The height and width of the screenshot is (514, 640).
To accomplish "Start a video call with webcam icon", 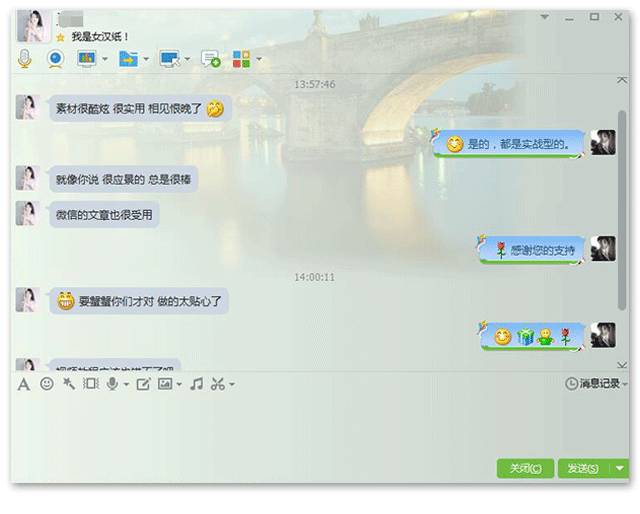I will point(56,59).
